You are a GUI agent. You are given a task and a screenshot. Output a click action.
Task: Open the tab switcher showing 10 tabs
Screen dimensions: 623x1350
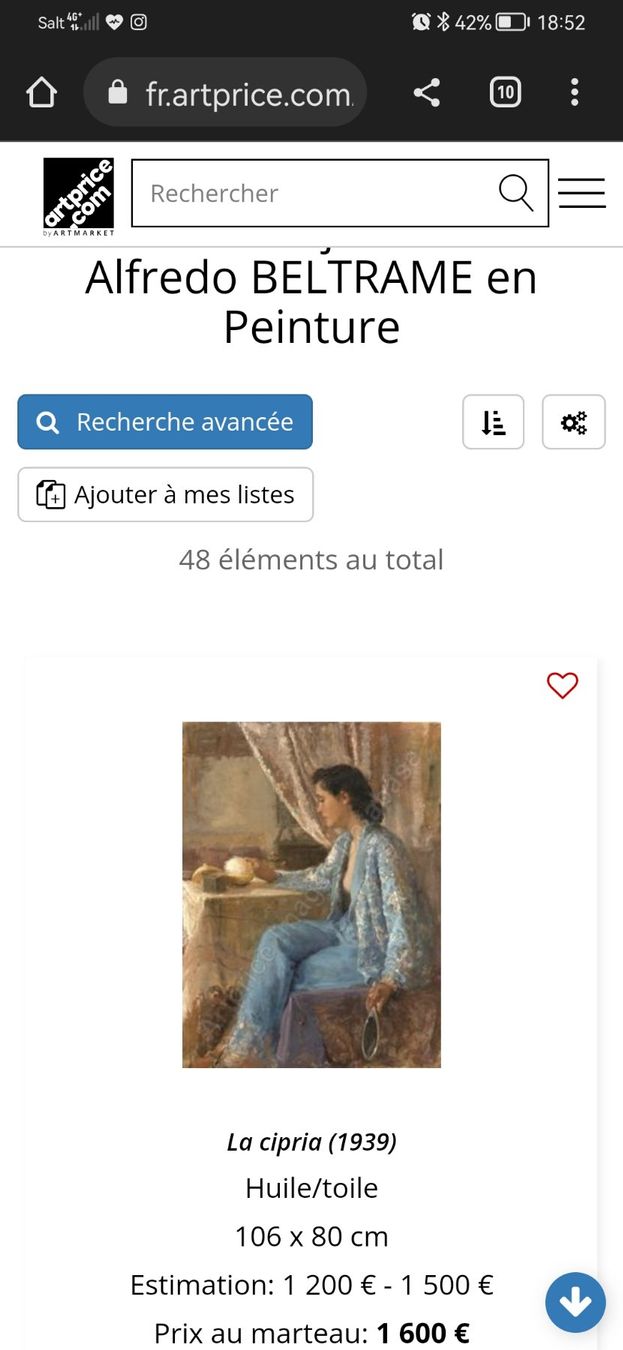(505, 93)
